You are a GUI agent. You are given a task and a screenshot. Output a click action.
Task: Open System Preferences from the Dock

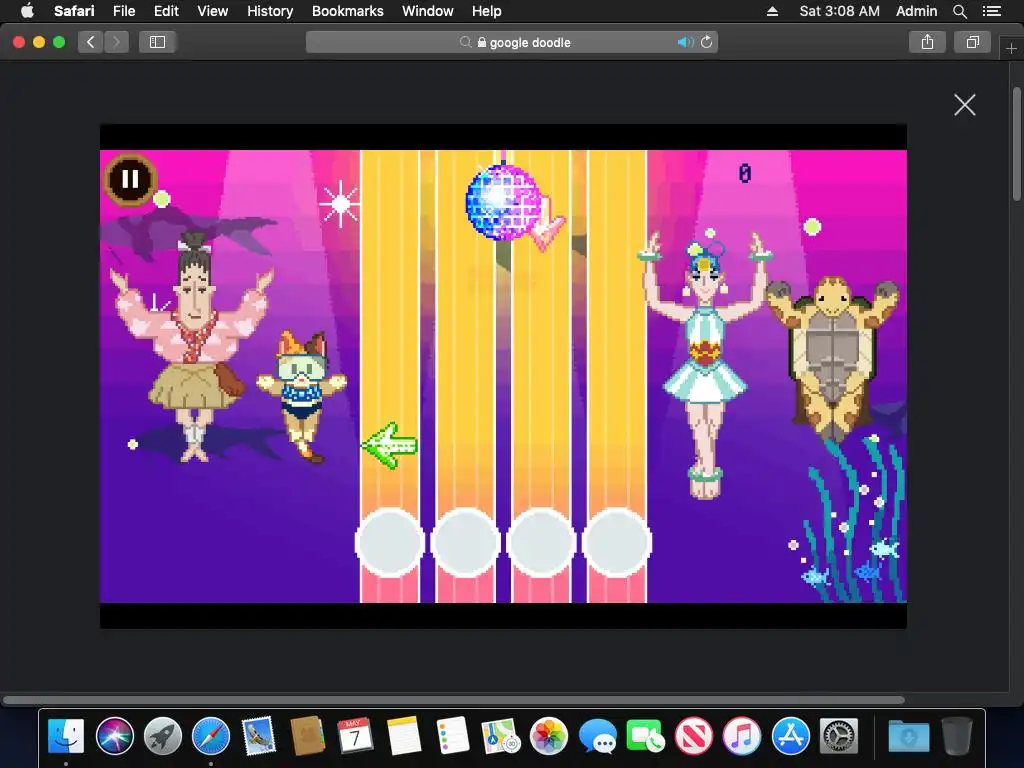[x=839, y=736]
